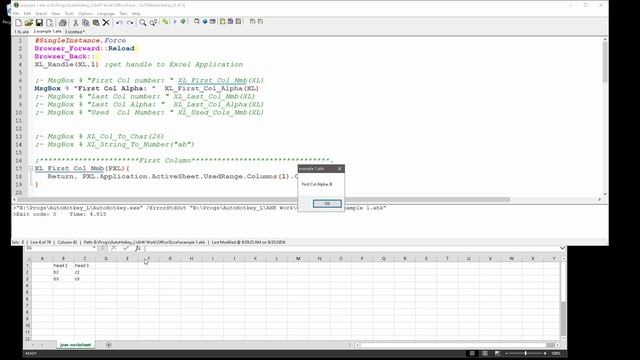Click OK in the message box
640x360 pixels.
click(x=327, y=203)
